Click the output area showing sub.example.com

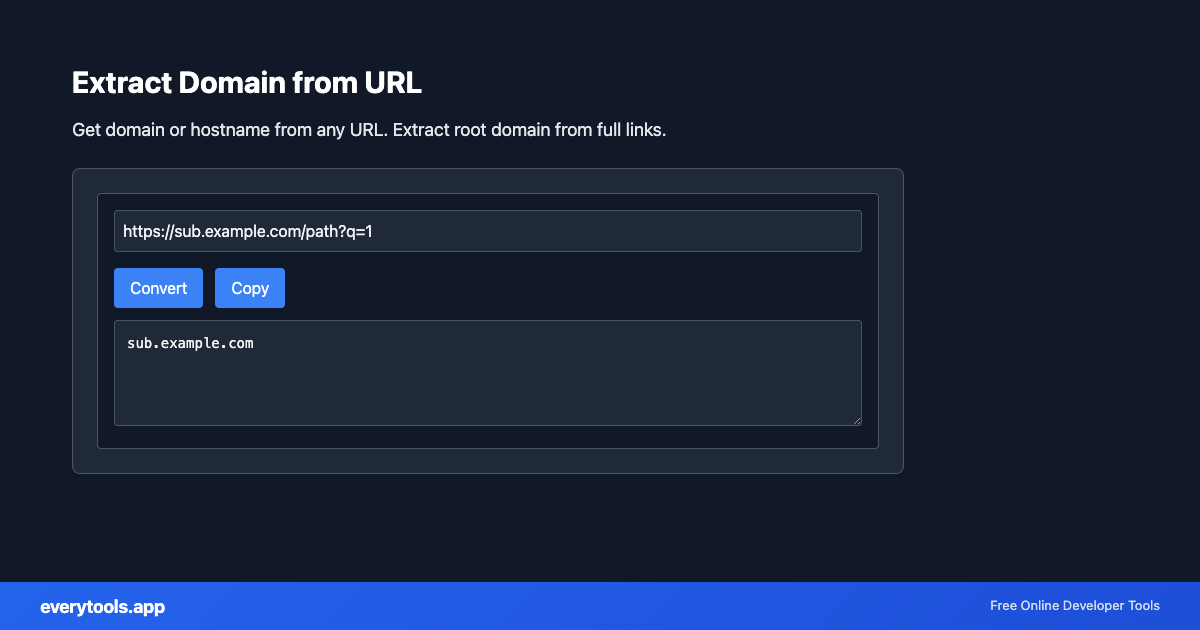click(x=488, y=373)
